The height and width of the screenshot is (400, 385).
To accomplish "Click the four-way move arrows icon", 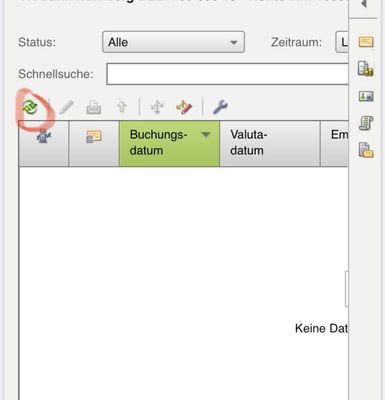I will 157,107.
